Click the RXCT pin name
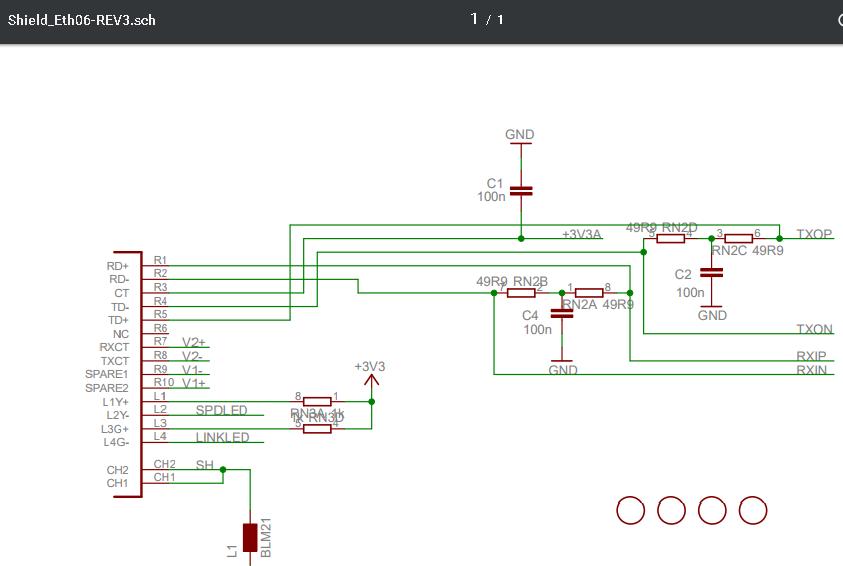The width and height of the screenshot is (843, 566). [115, 347]
